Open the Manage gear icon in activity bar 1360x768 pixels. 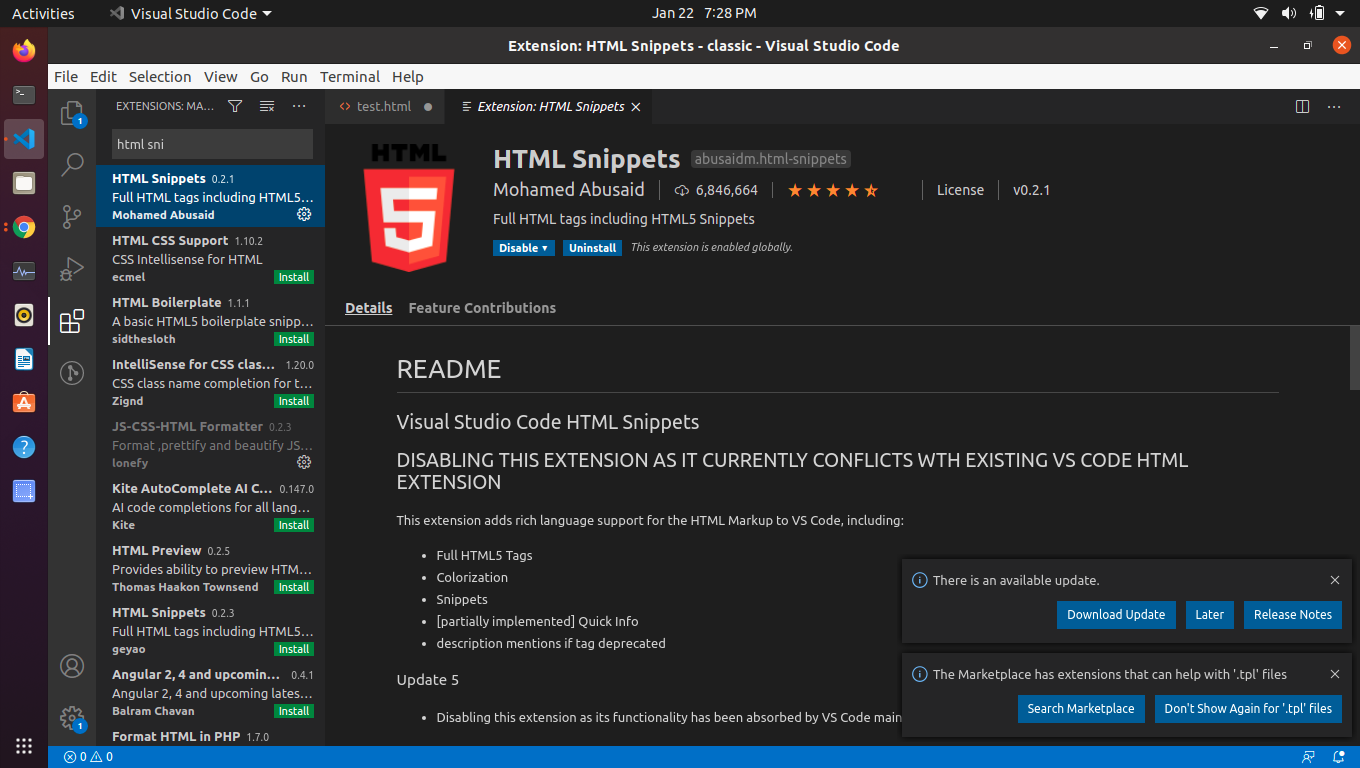[72, 717]
